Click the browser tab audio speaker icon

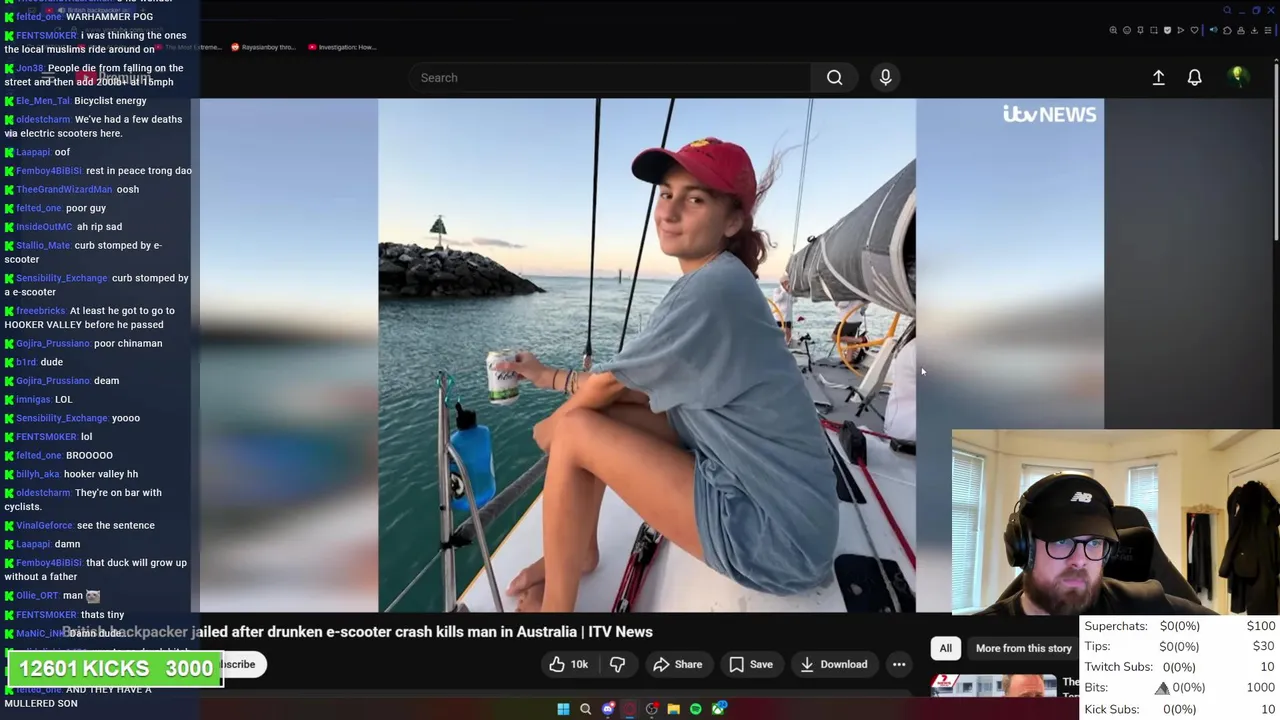click(x=1214, y=30)
